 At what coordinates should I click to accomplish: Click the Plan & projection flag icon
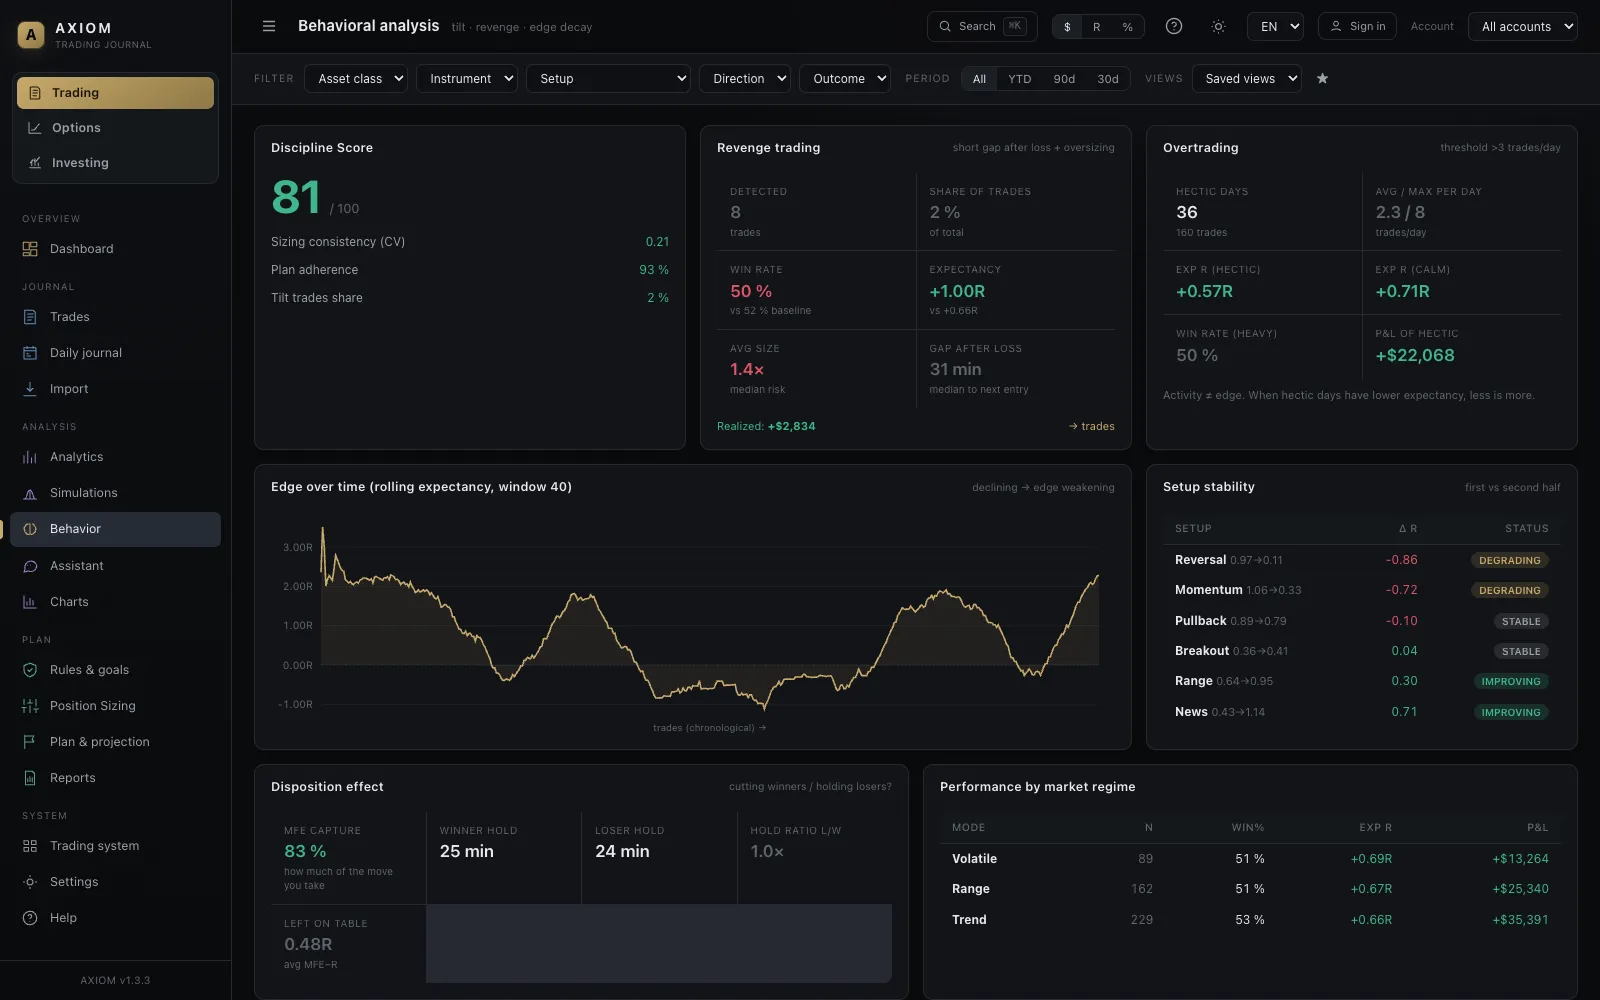tap(30, 742)
